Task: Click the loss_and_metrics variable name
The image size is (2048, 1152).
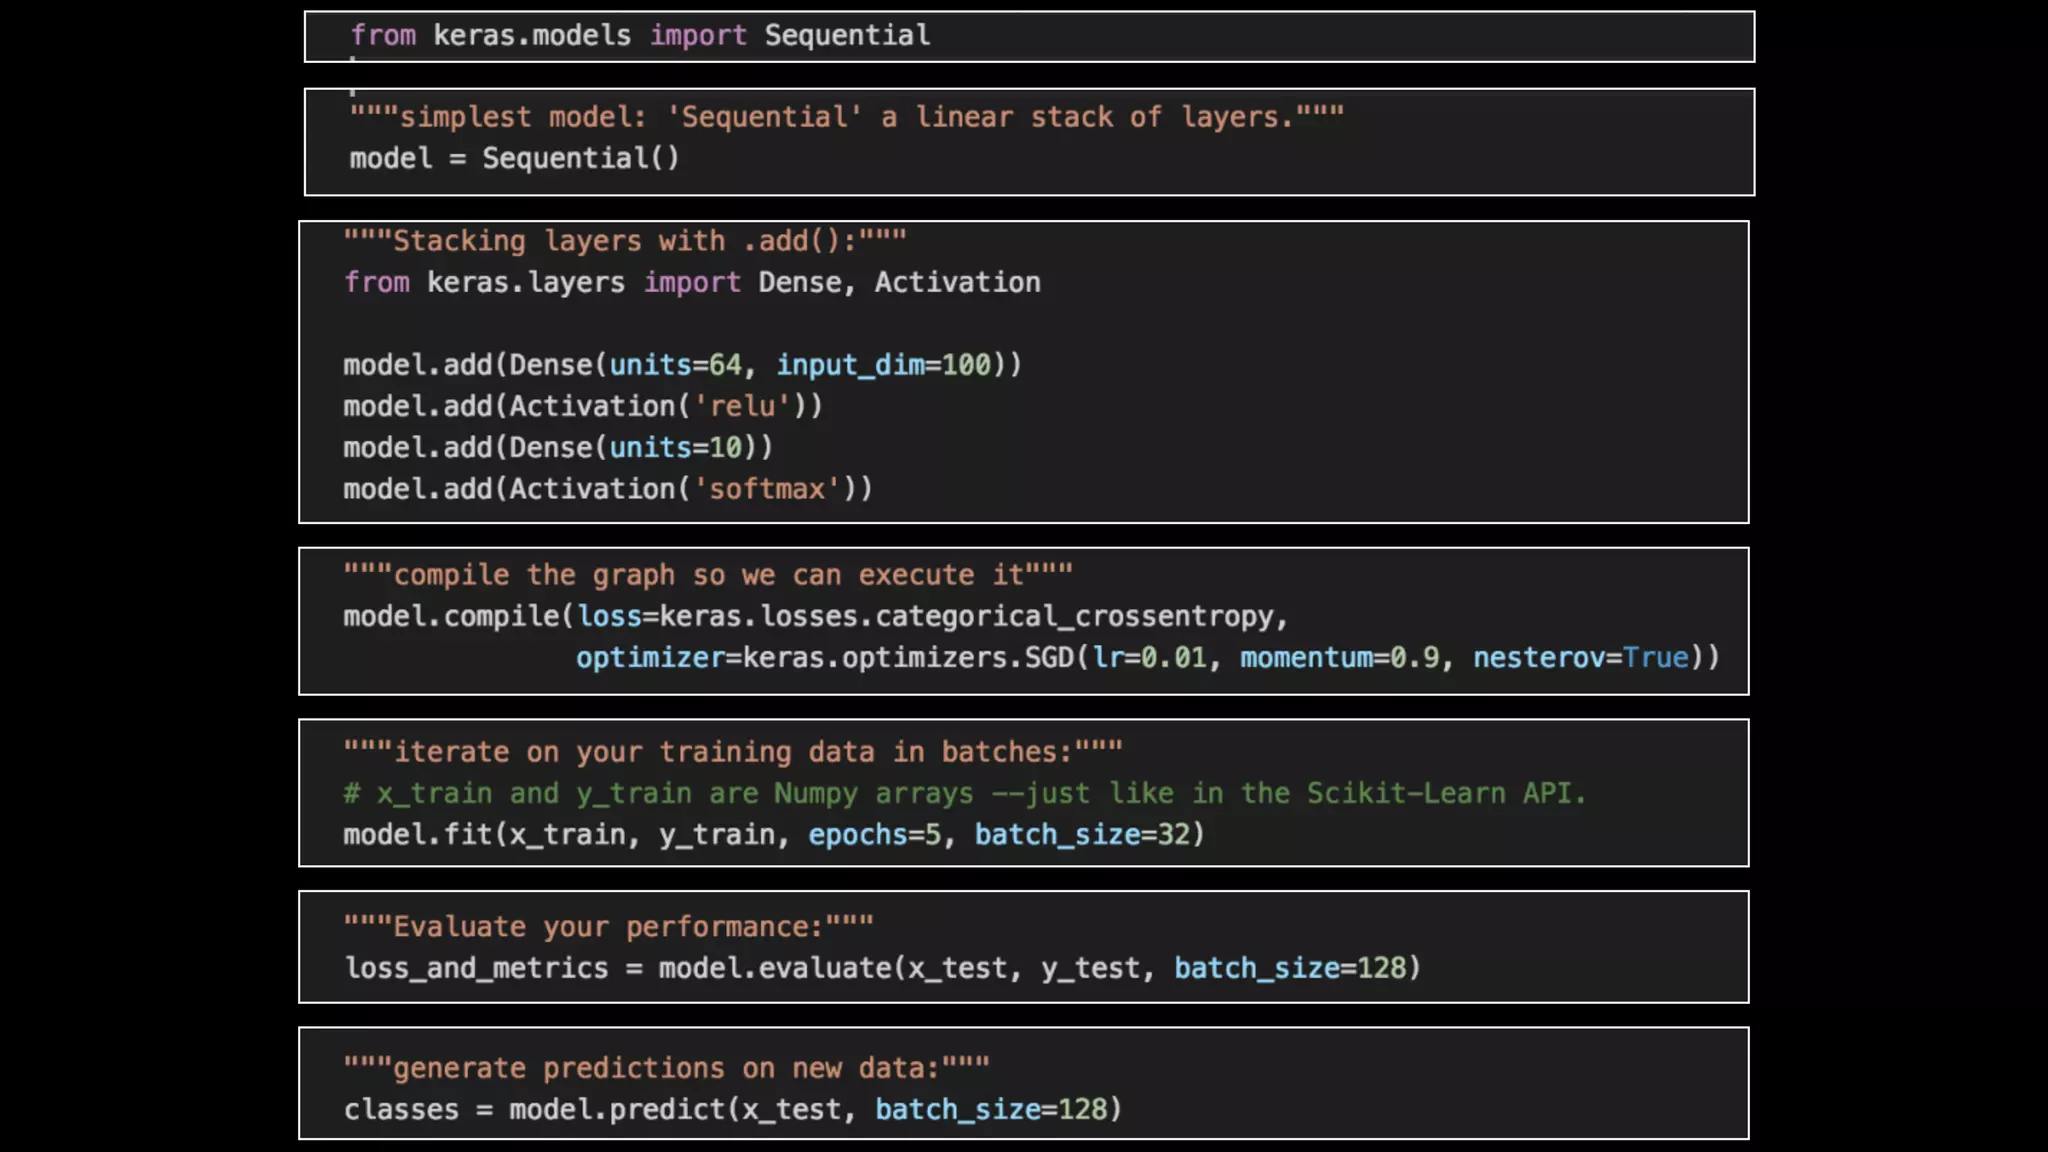Action: pyautogui.click(x=476, y=969)
